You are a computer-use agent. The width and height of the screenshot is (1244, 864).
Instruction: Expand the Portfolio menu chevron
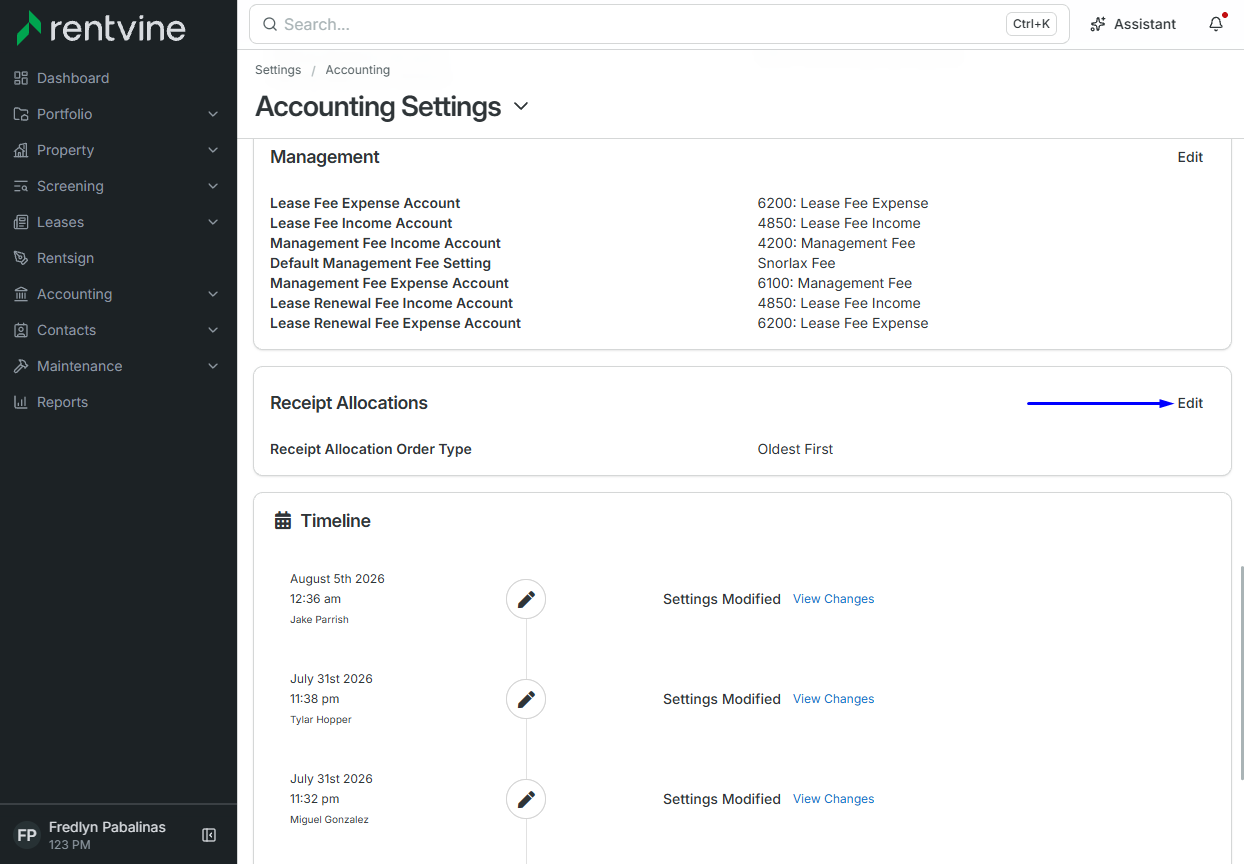213,114
